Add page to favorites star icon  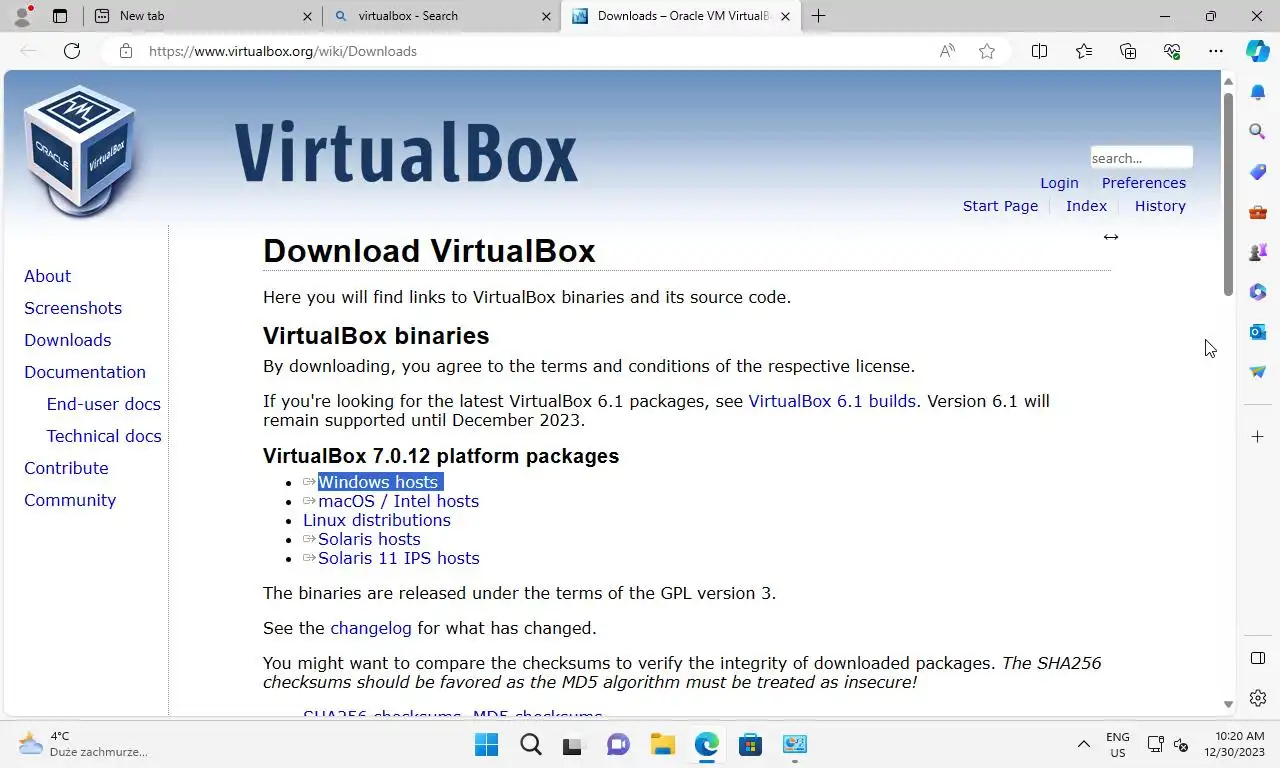tap(987, 51)
